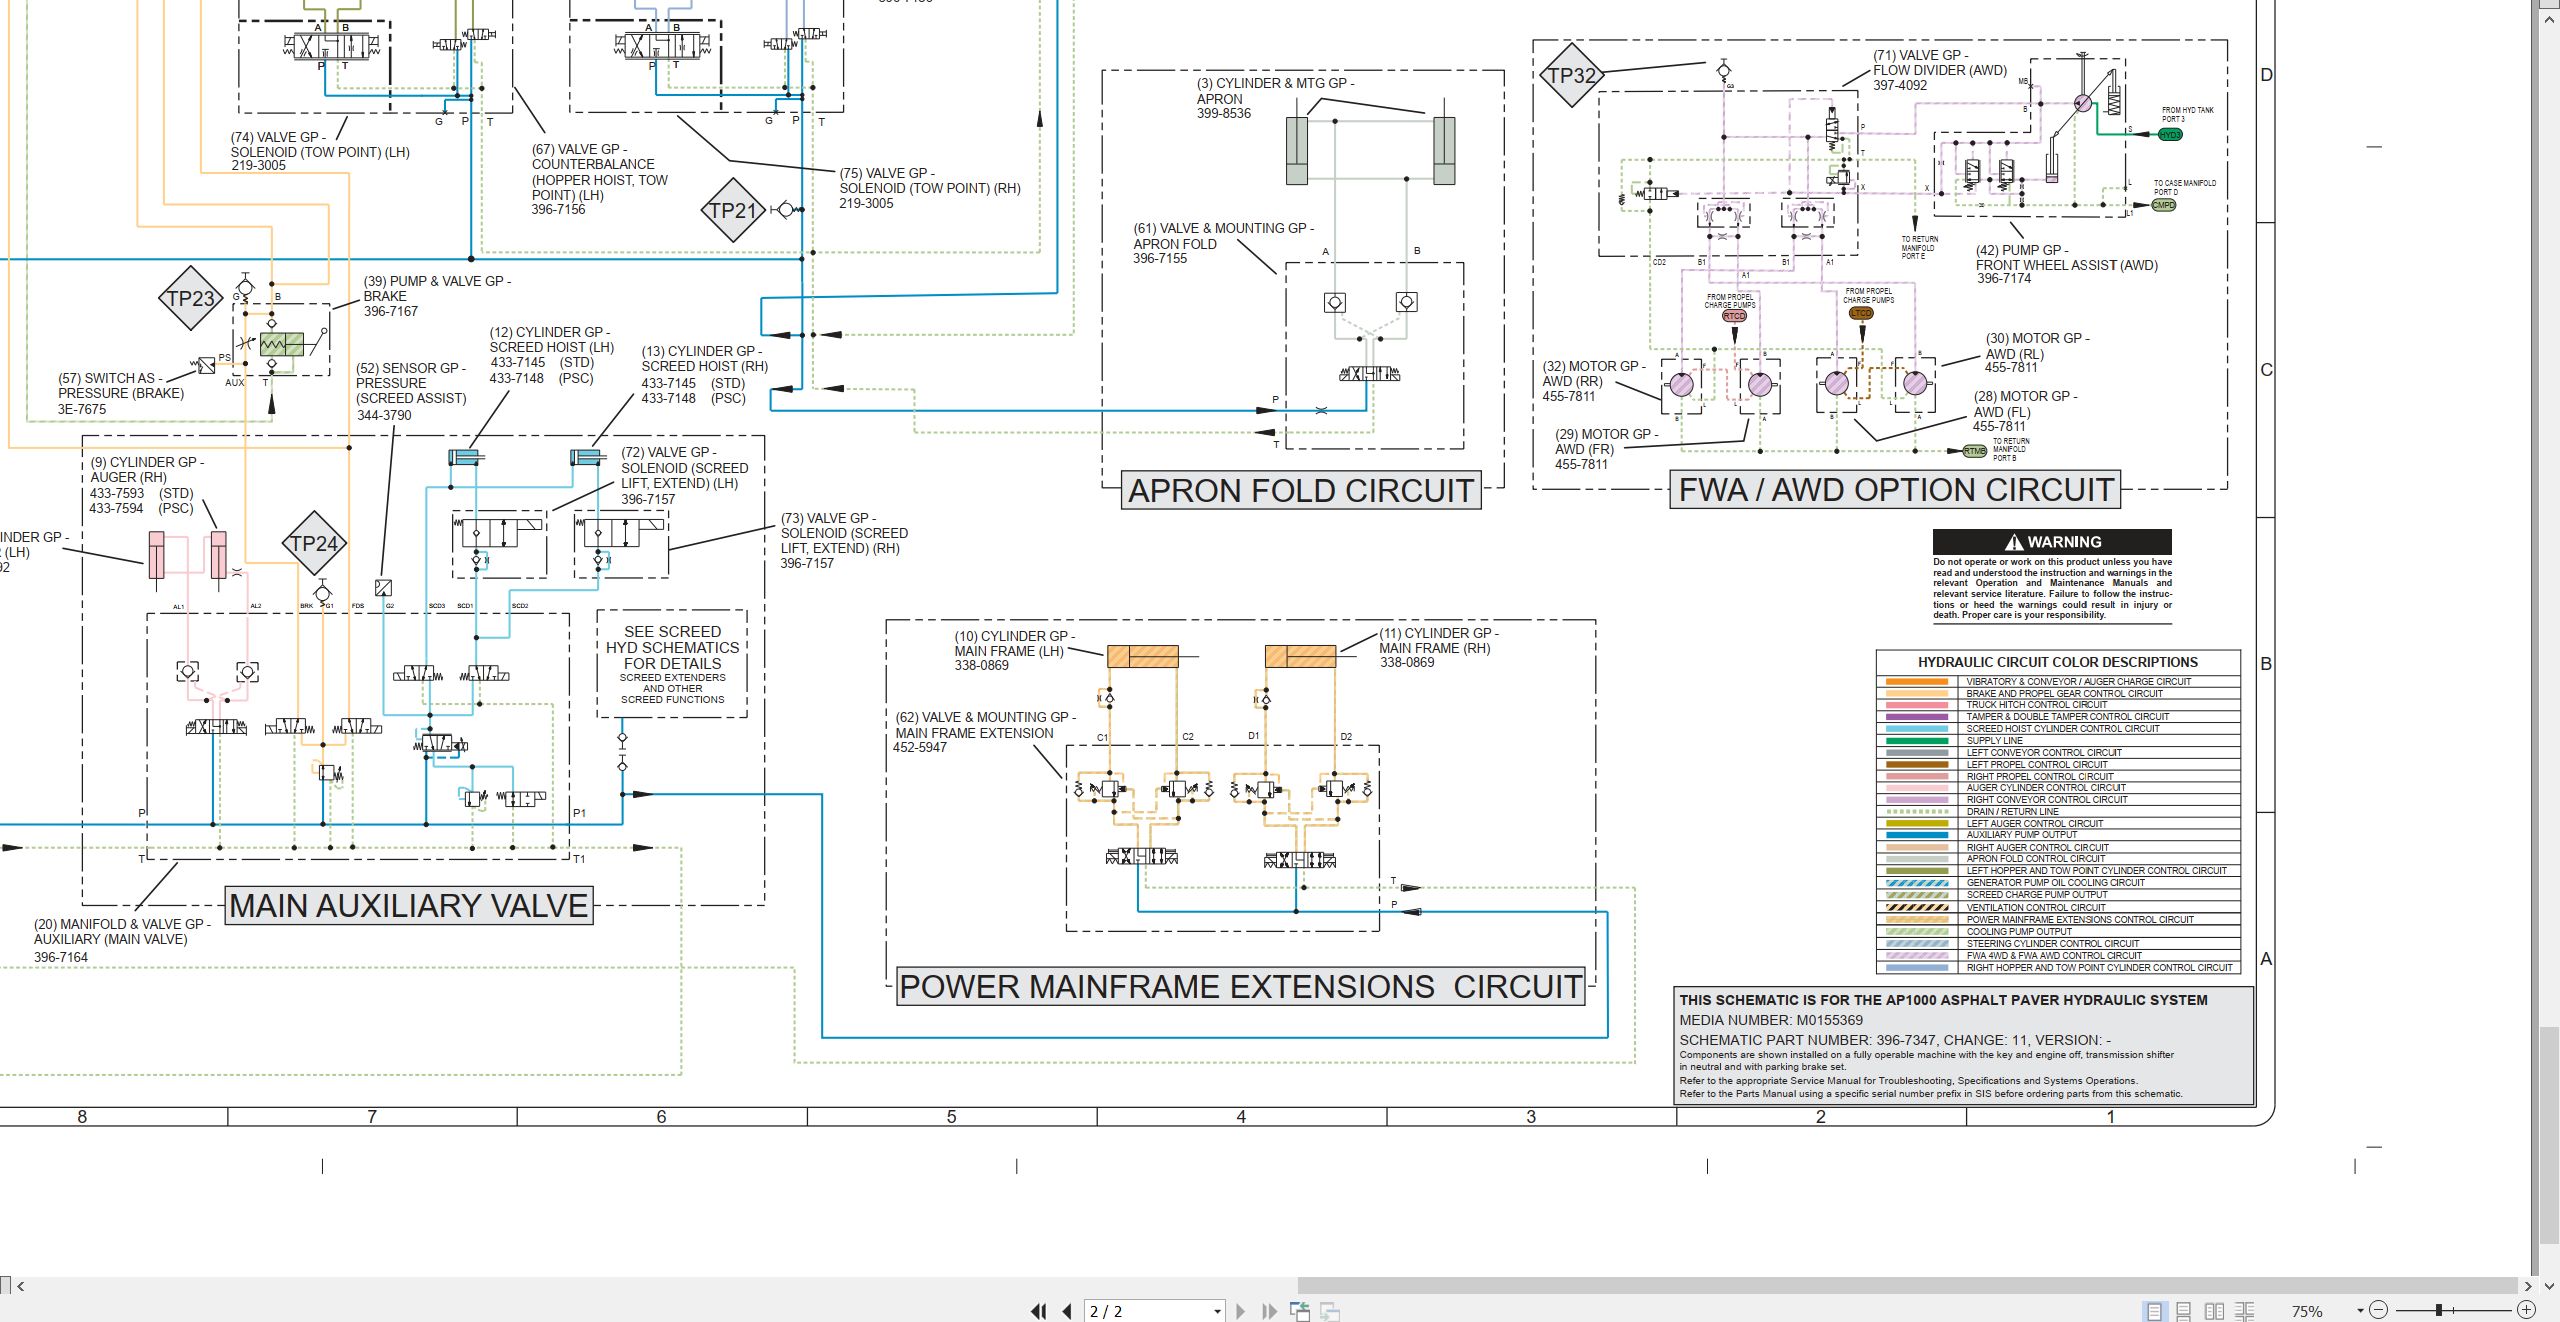Click POWER MAINFRAME EXTENSIONS CIRCUIT title
Screen dimensions: 2560x1322
1240,986
